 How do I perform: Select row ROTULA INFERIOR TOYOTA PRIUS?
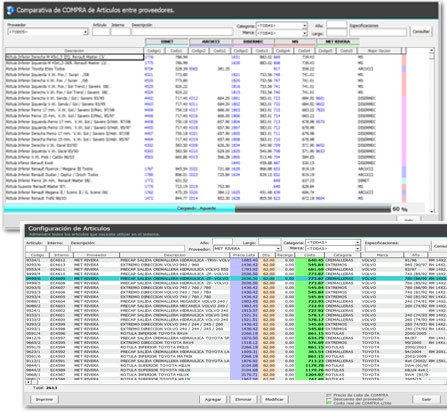236,347
